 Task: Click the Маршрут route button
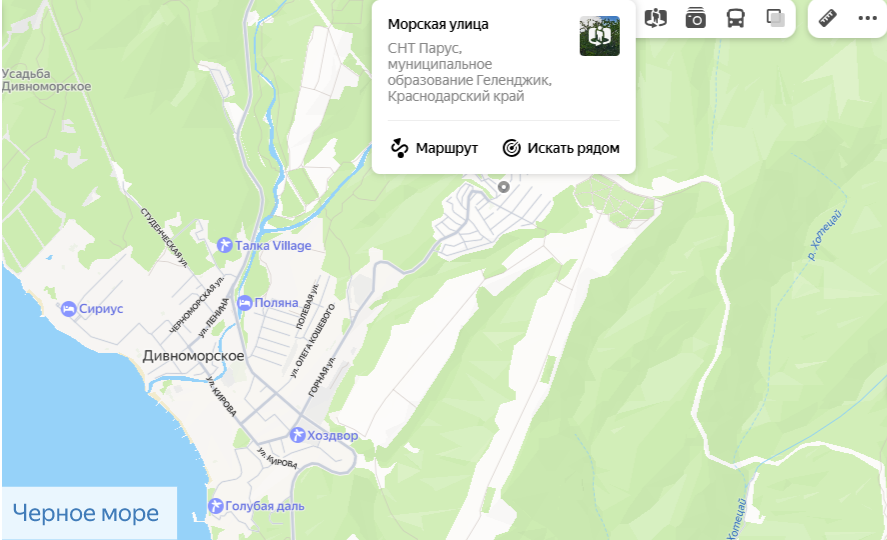point(434,148)
